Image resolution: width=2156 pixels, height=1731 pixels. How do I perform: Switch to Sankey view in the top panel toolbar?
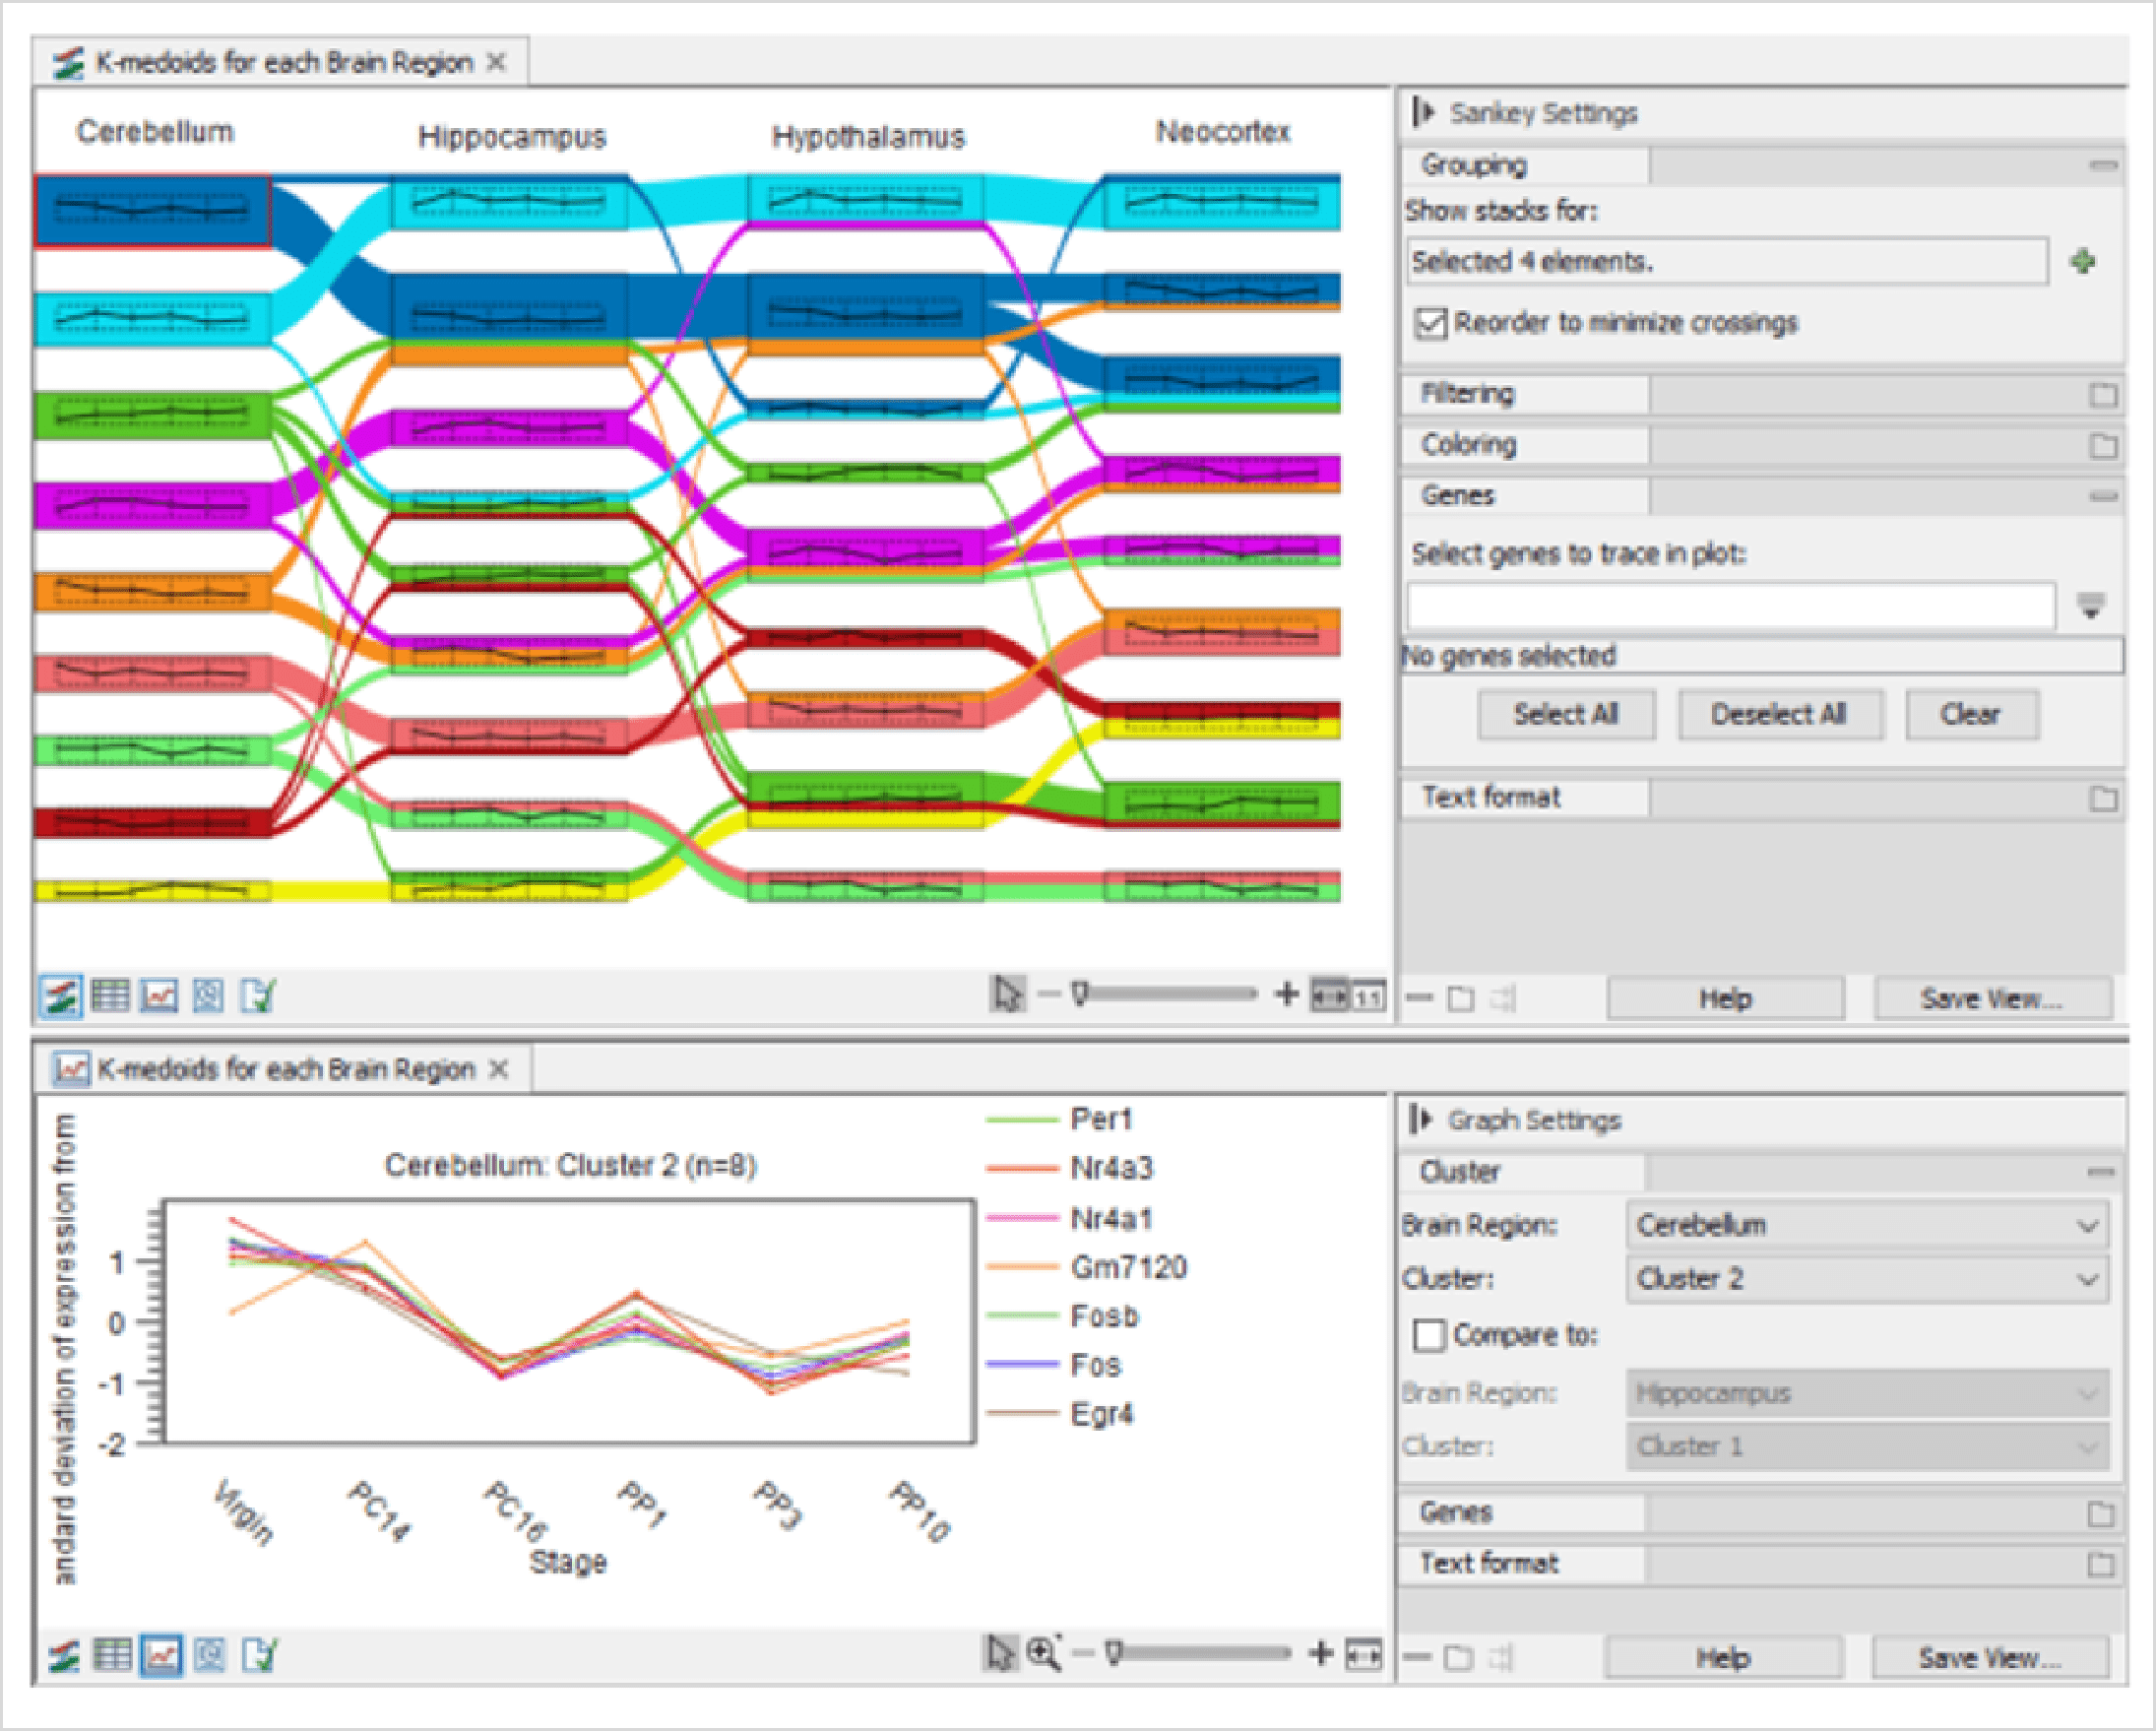tap(61, 996)
